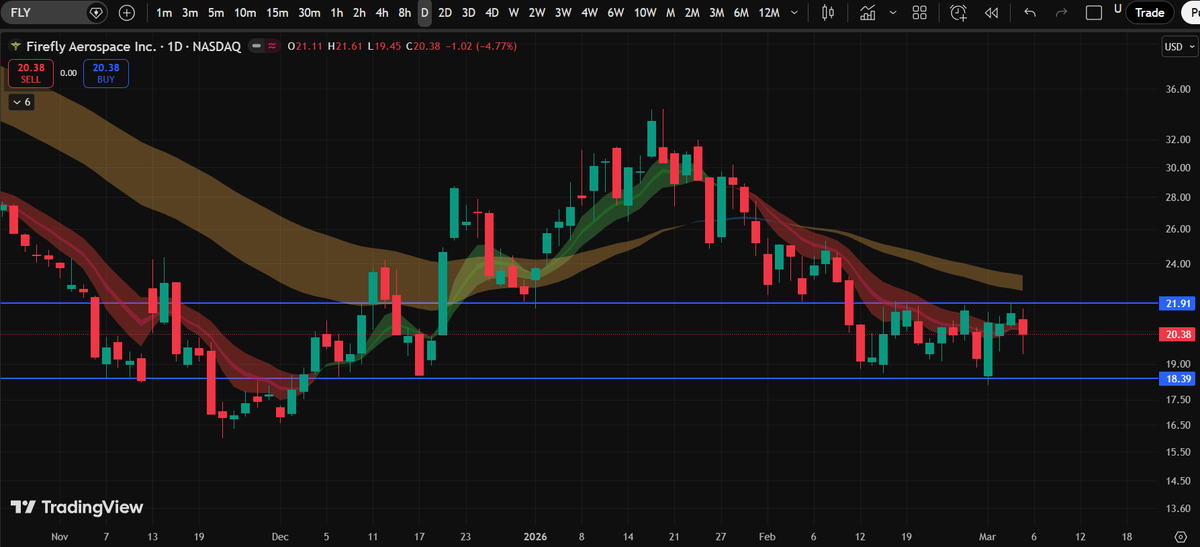Switch to the 1h timeframe

pyautogui.click(x=336, y=13)
